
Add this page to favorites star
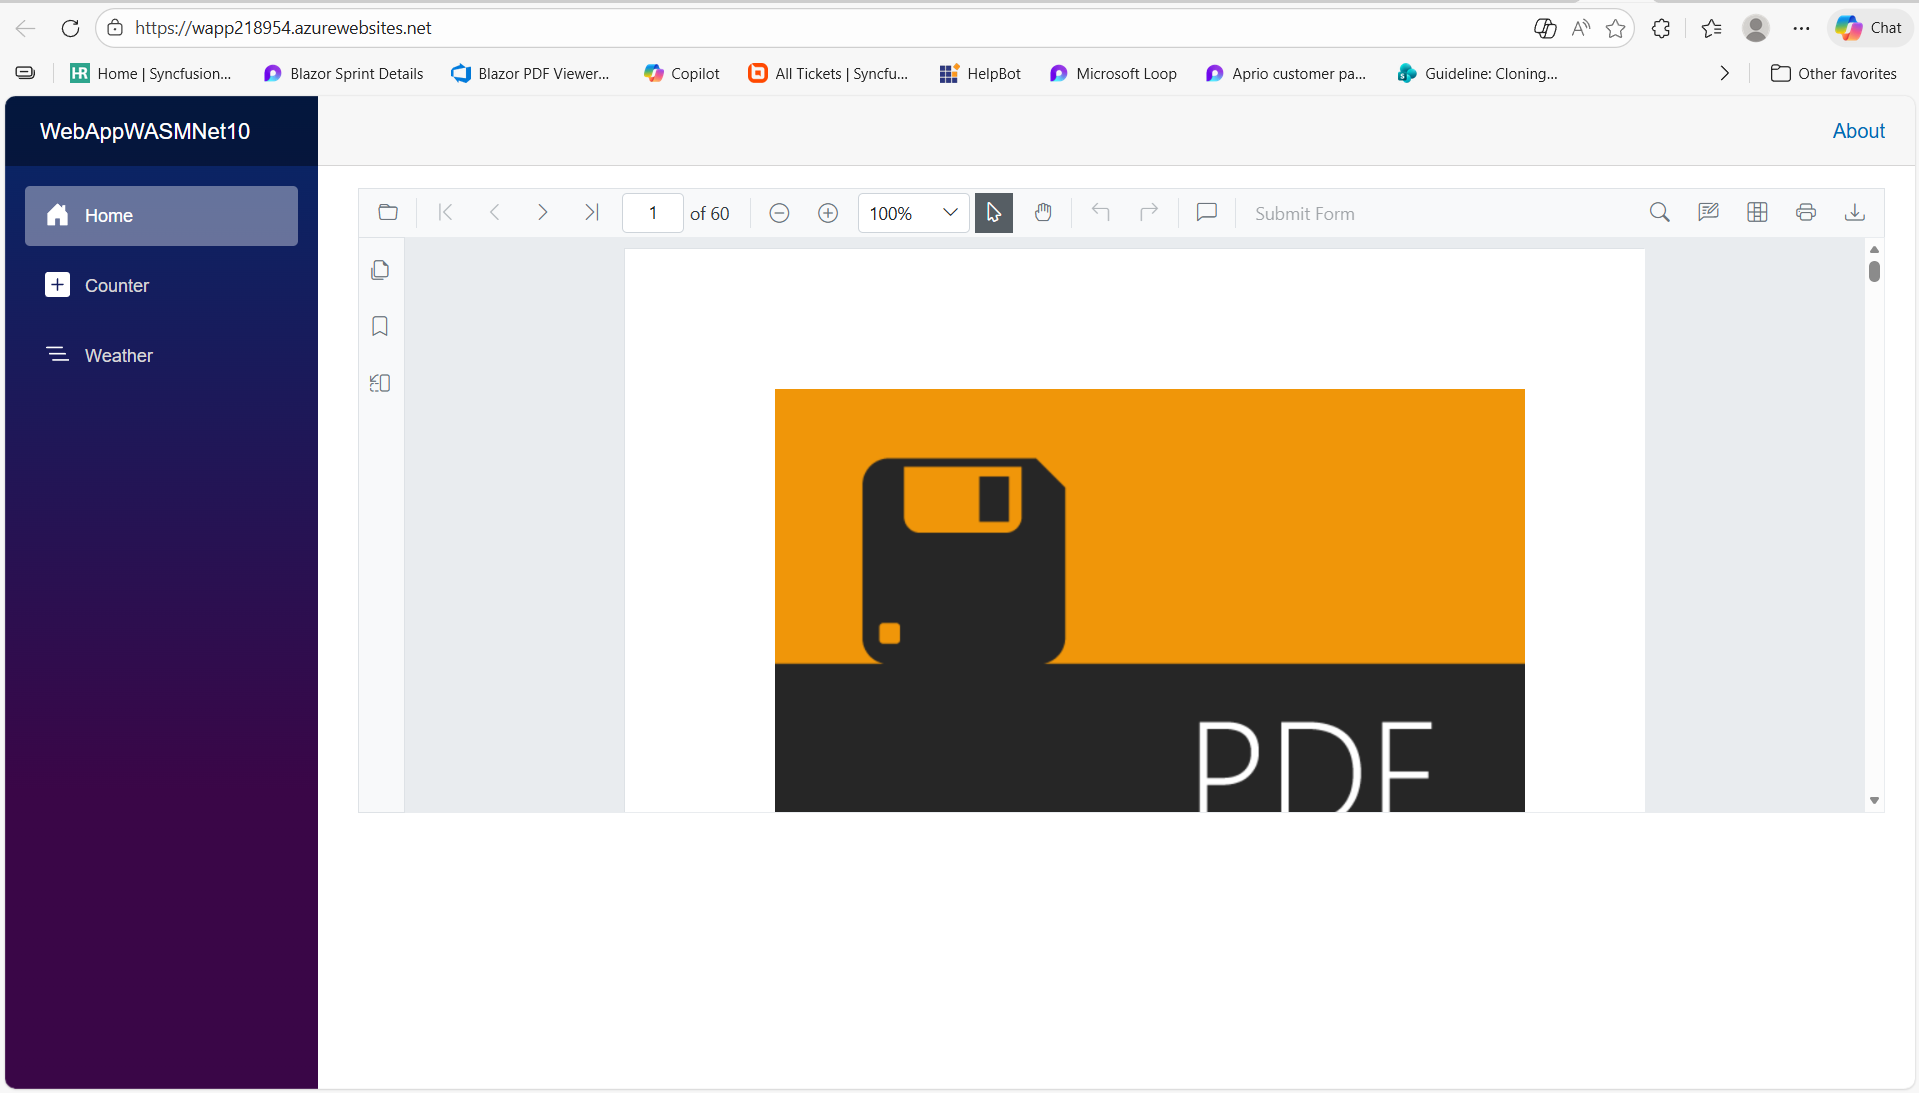click(x=1615, y=28)
